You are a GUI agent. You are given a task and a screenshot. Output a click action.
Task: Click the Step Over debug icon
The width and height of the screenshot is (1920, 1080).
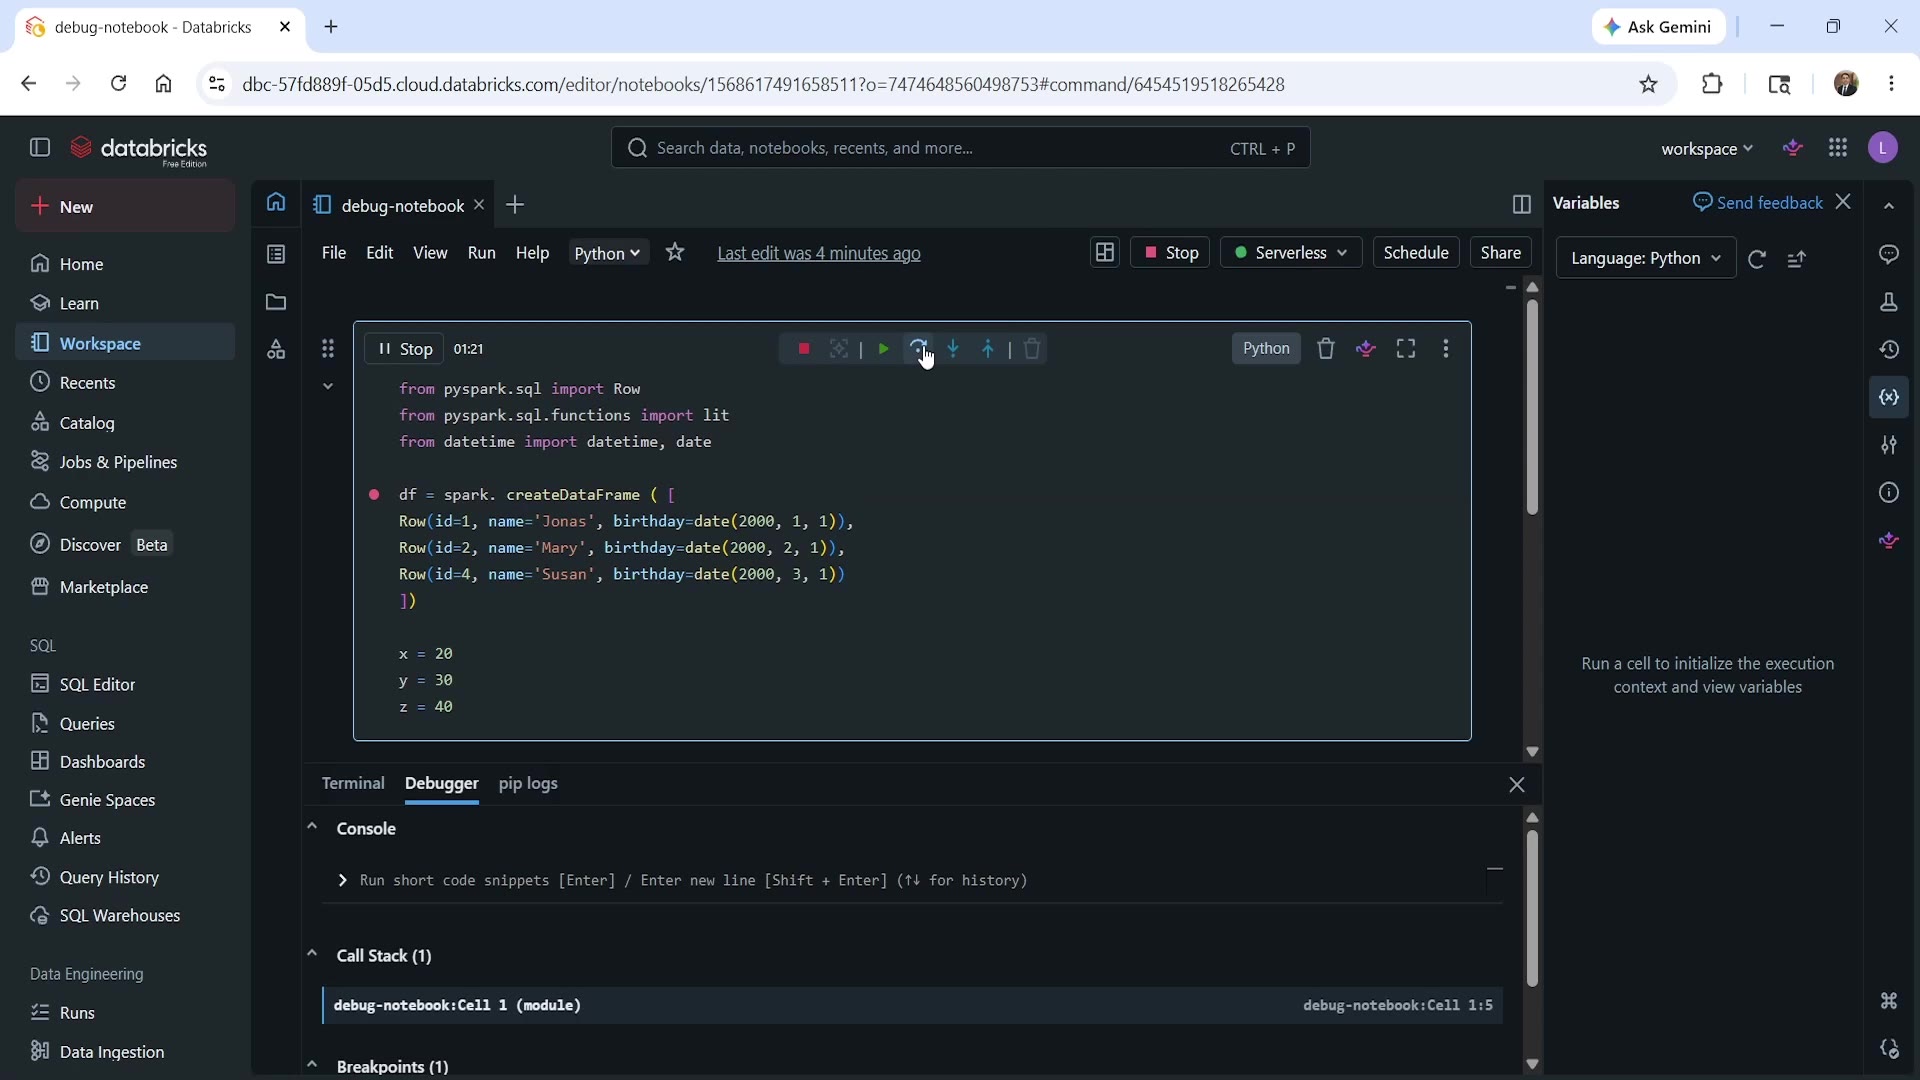[x=918, y=349]
